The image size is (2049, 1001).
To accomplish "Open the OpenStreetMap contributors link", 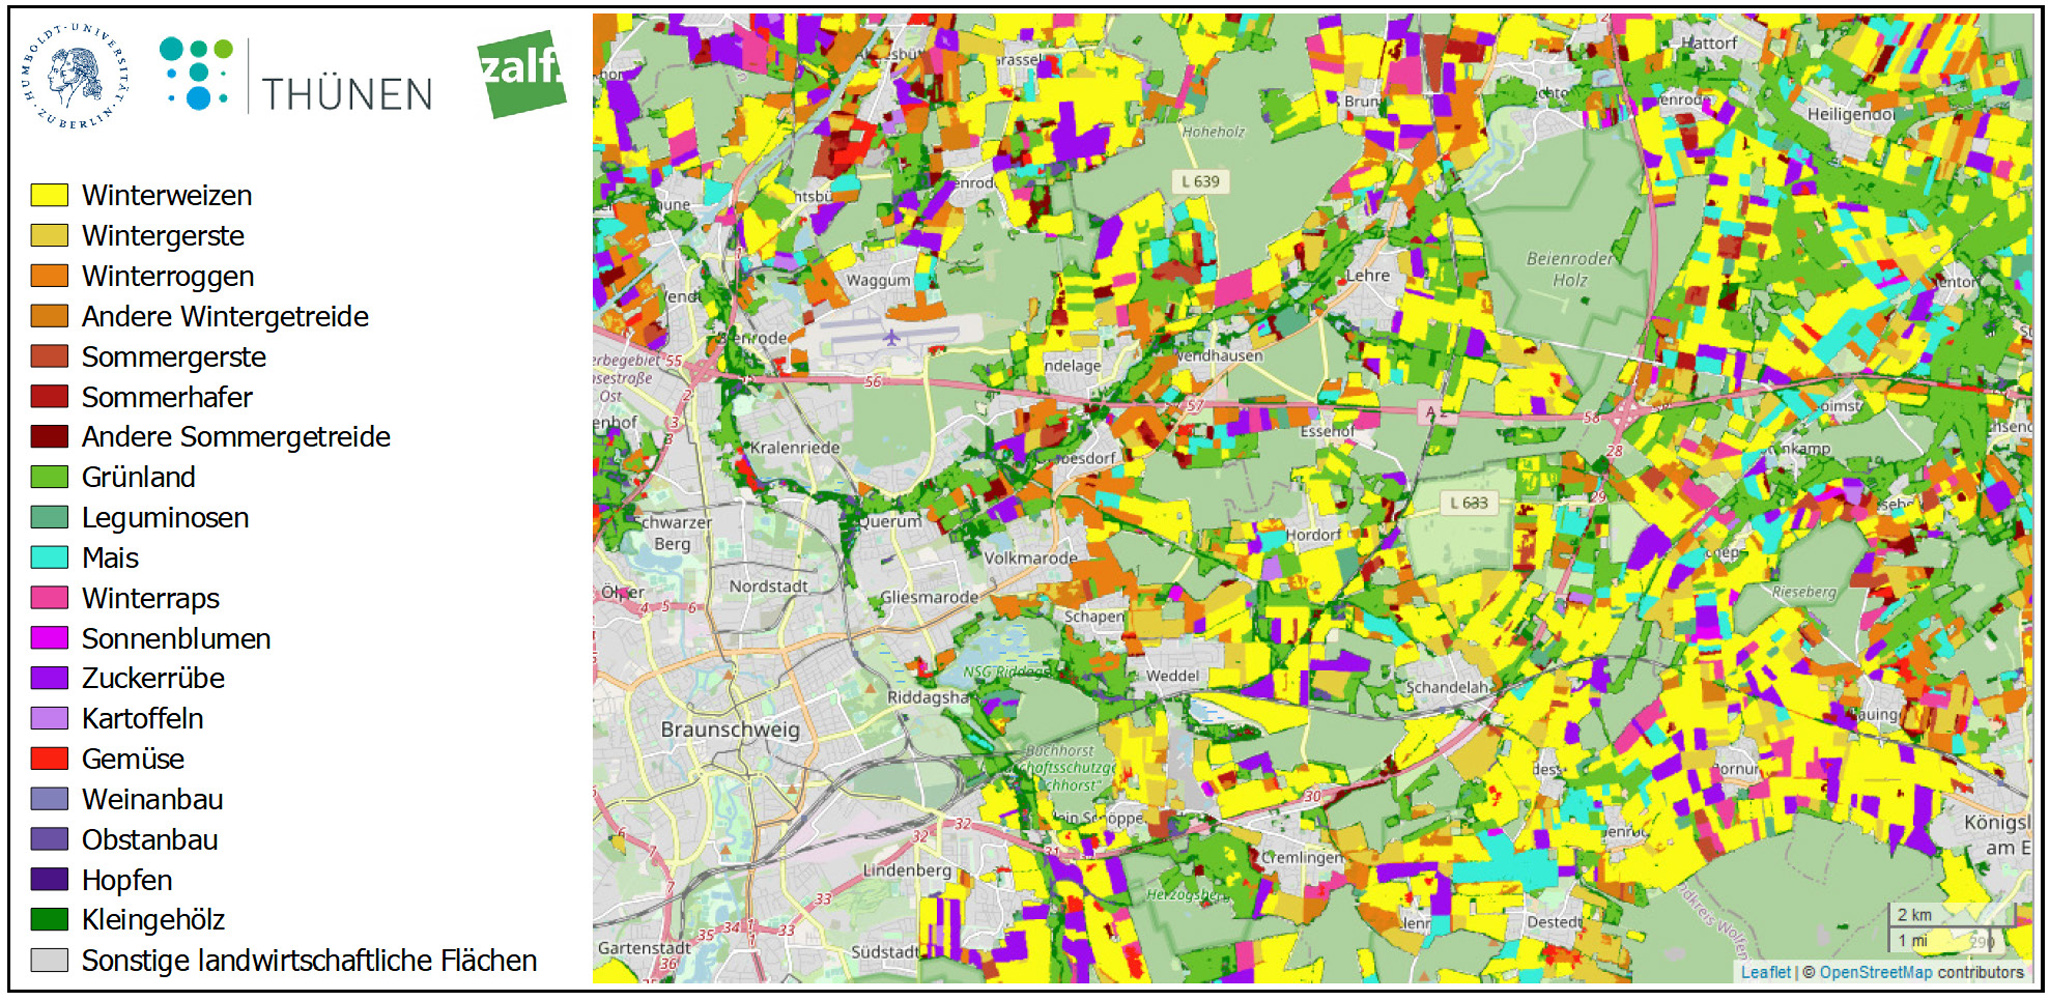I will coord(1875,971).
